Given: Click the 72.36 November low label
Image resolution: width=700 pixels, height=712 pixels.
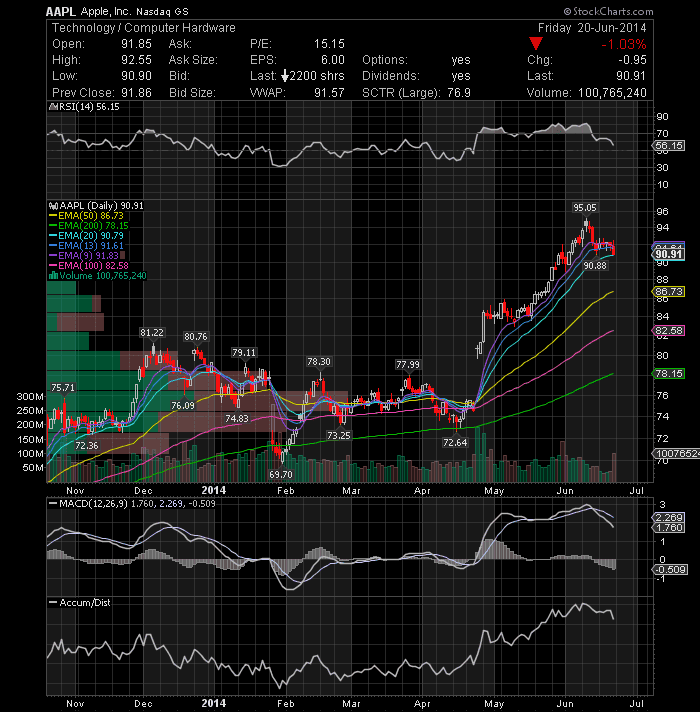Looking at the screenshot, I should coord(86,445).
